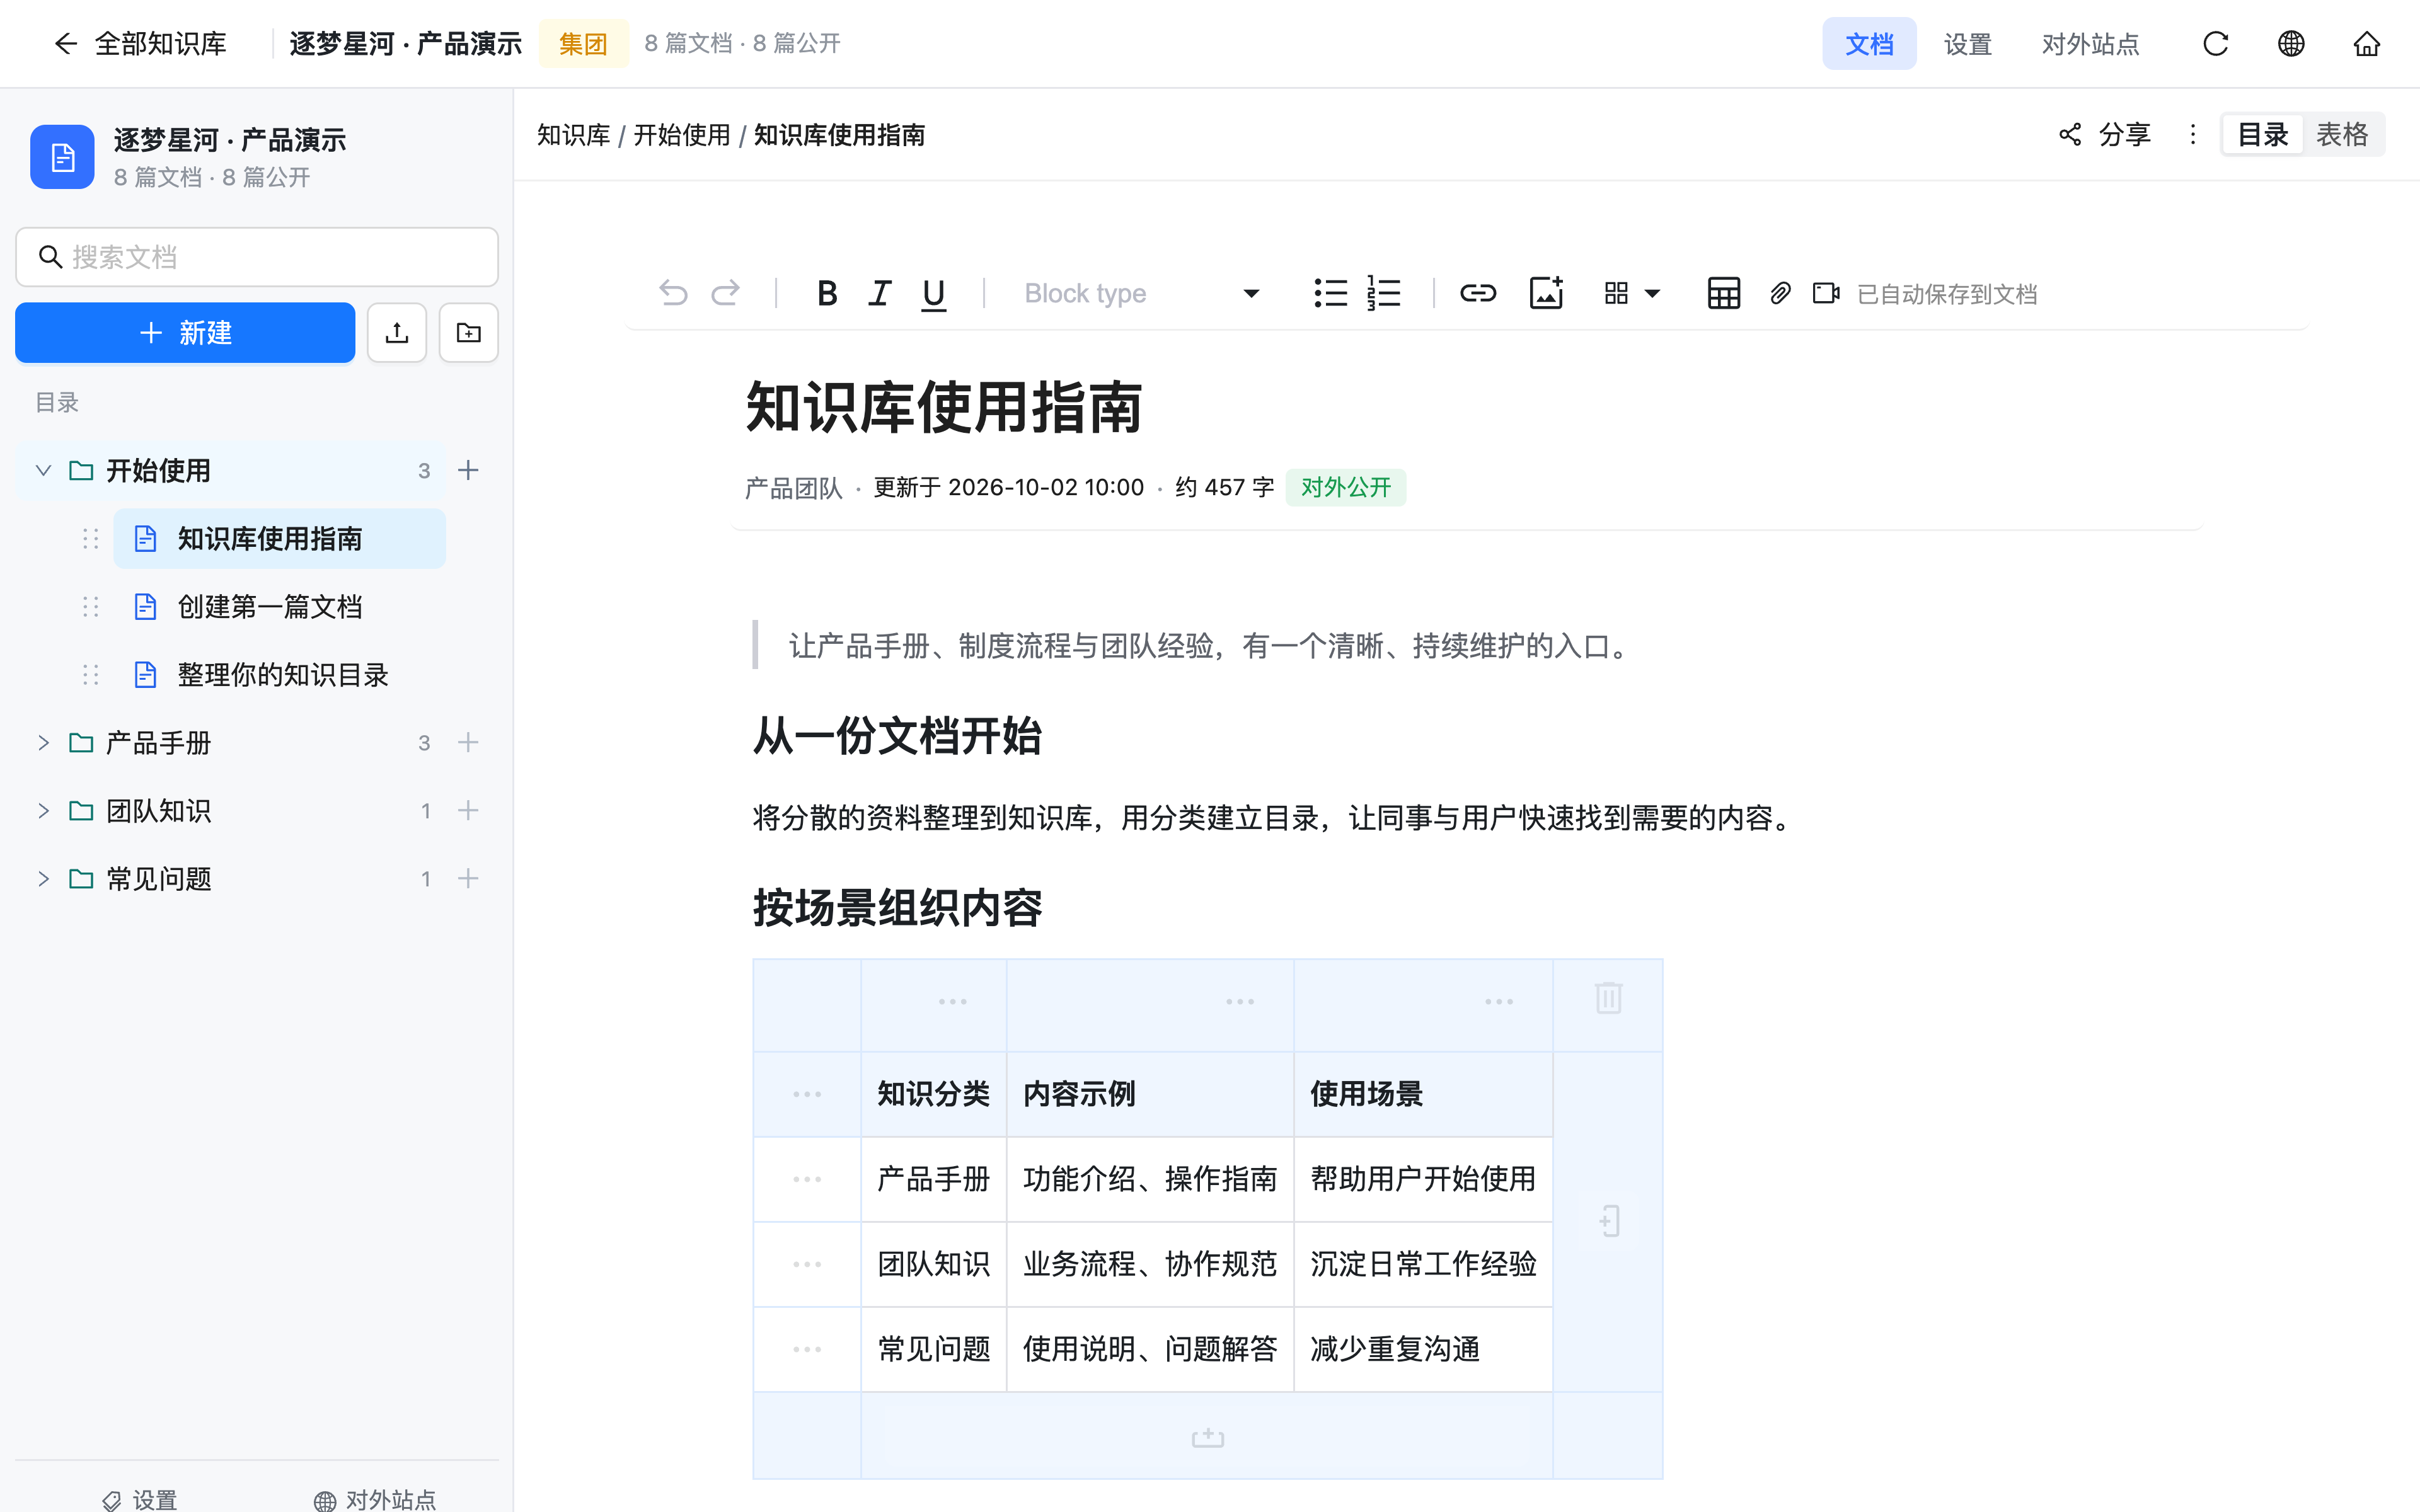Viewport: 2420px width, 1512px height.
Task: Insert video with video icon
Action: pyautogui.click(x=1826, y=293)
